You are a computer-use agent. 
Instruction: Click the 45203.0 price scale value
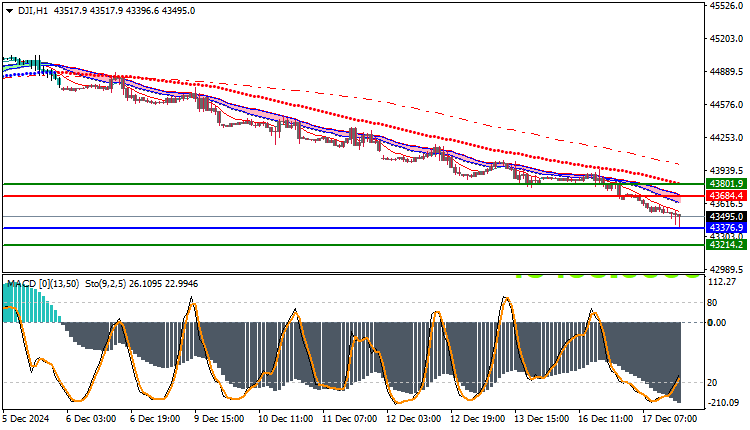pyautogui.click(x=727, y=38)
